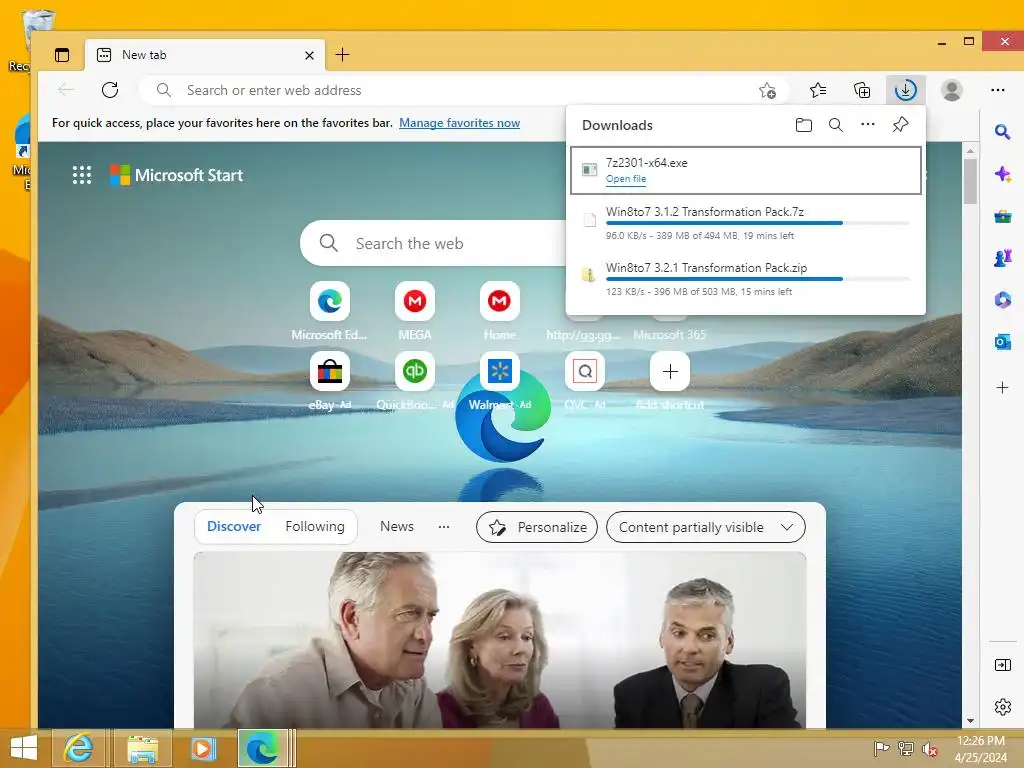Open media player taskbar icon
The image size is (1024, 768).
[202, 748]
